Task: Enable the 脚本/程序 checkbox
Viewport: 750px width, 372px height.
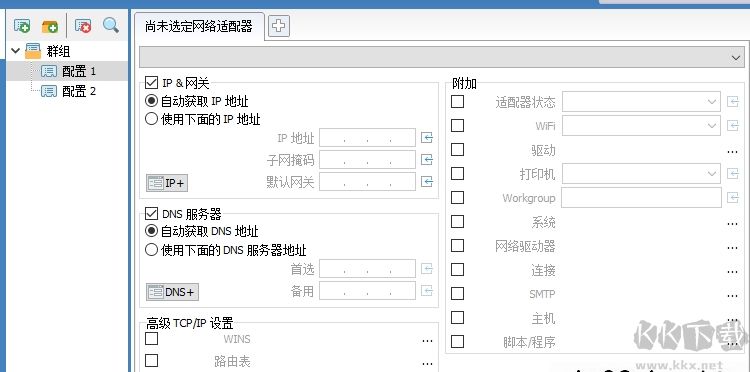Action: click(x=458, y=341)
